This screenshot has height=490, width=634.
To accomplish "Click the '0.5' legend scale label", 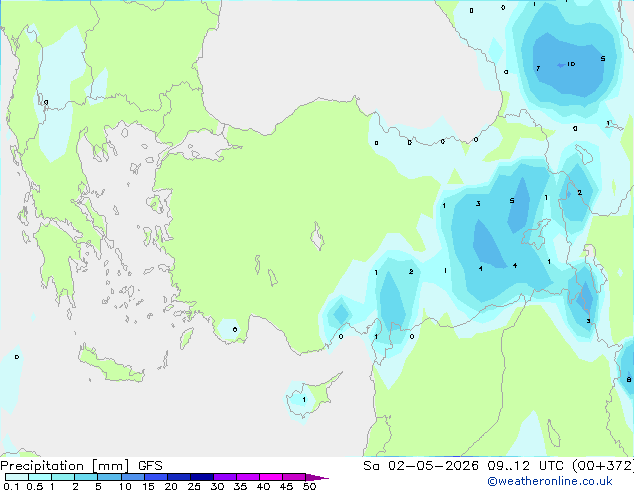I will [34, 486].
